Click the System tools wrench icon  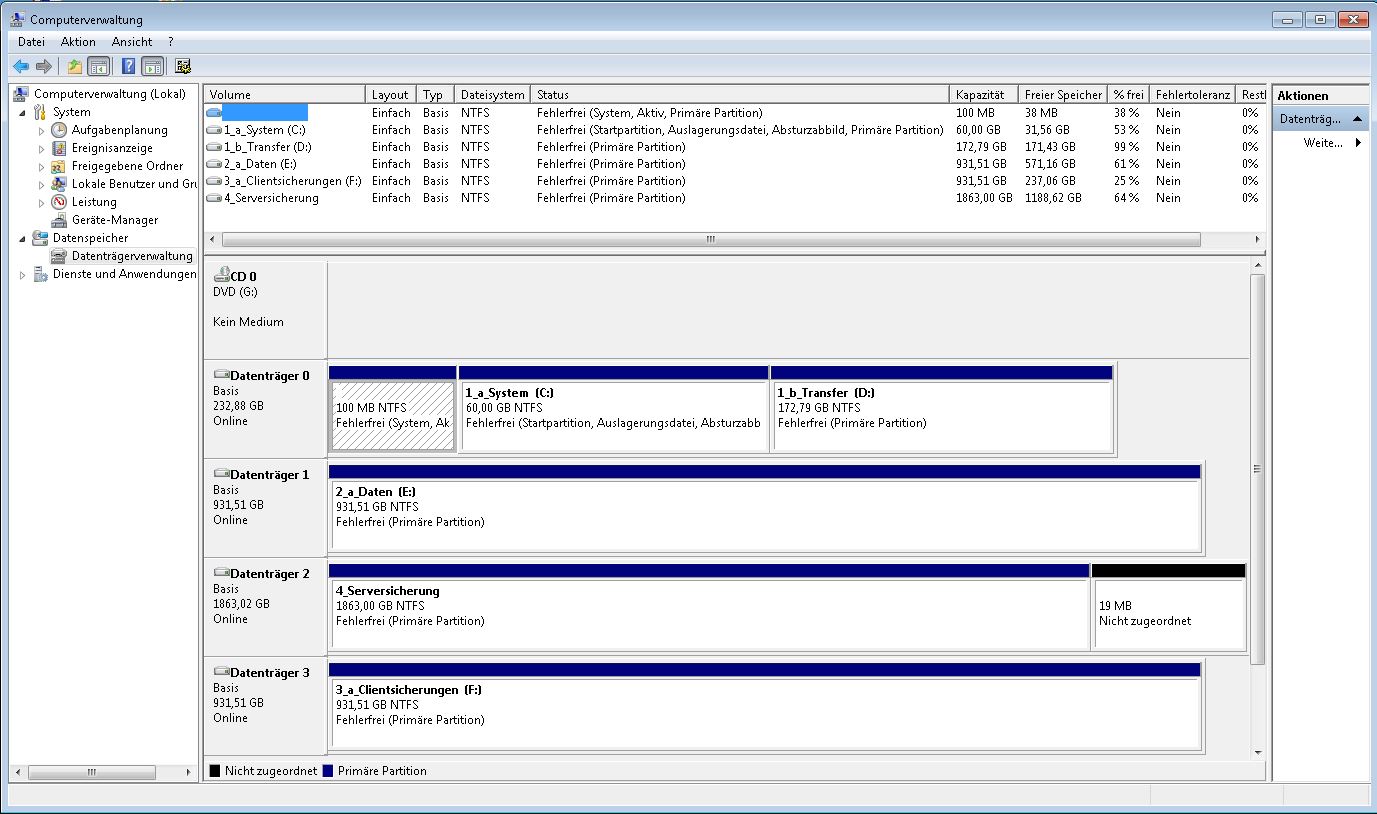(40, 112)
